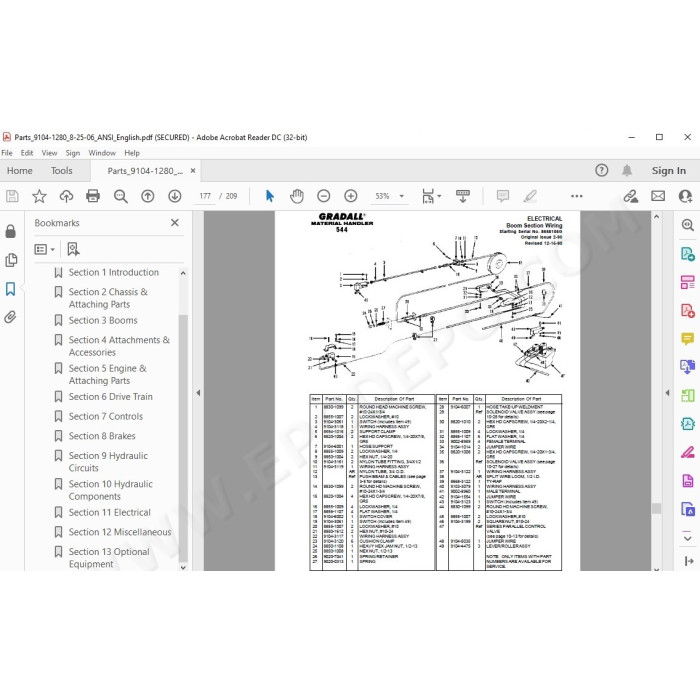700x700 pixels.
Task: Open the security lock panel icon
Action: pos(11,231)
